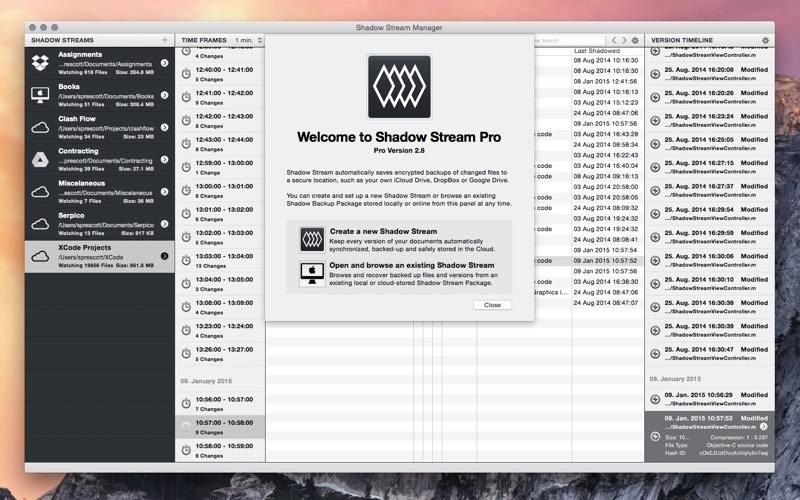This screenshot has width=800, height=500.
Task: Expand Books stream with its arrow
Action: pyautogui.click(x=164, y=95)
